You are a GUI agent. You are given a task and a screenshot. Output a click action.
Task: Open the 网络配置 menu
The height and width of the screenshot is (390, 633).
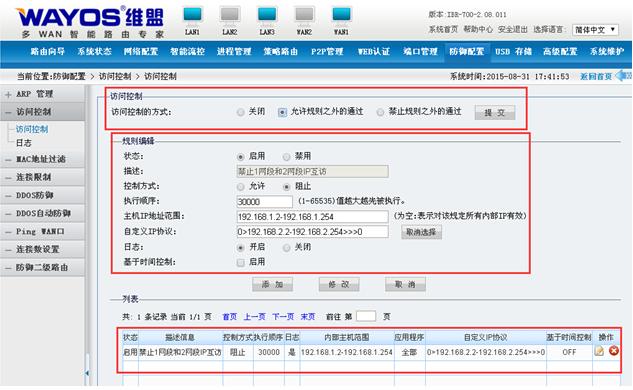(141, 52)
